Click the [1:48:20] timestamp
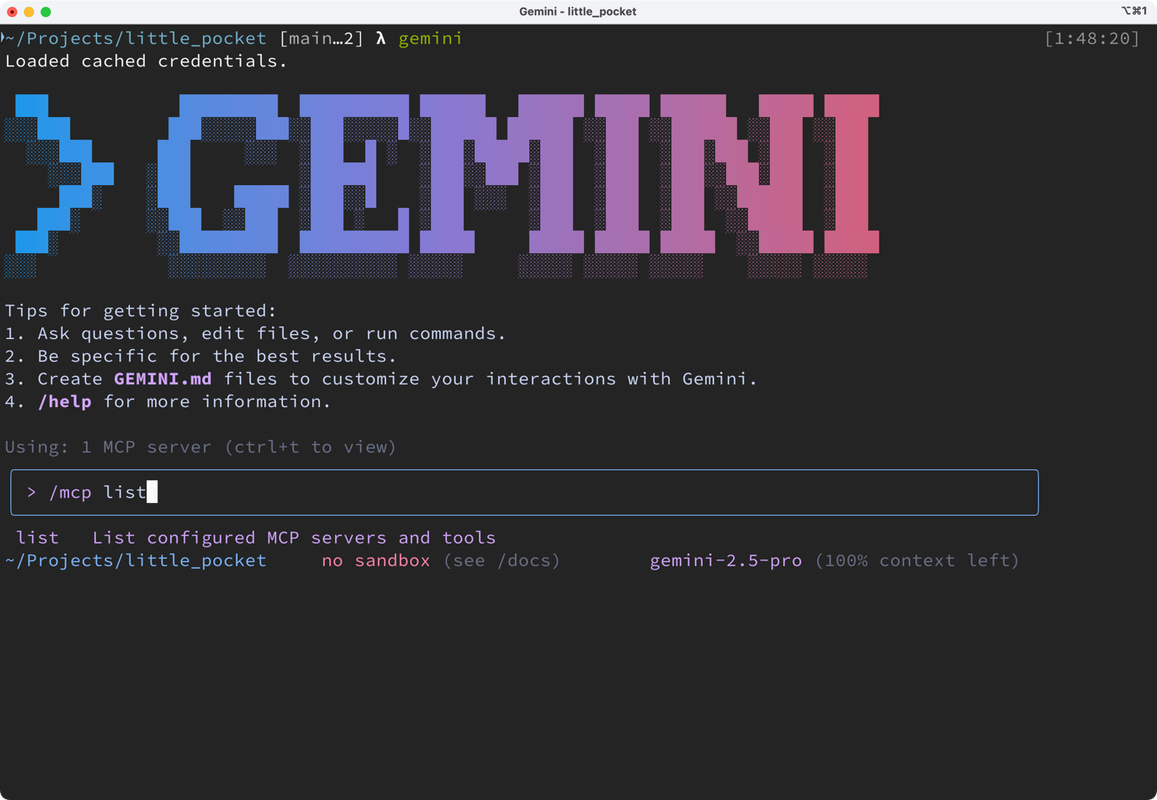The image size is (1157, 800). [x=1091, y=38]
